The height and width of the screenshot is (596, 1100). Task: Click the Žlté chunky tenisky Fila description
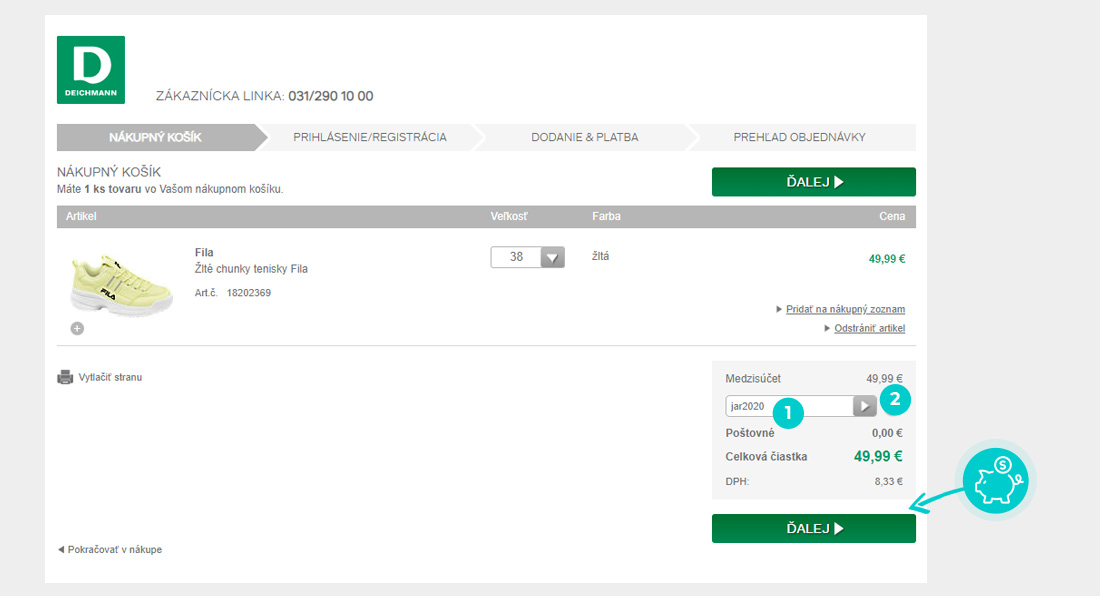[251, 269]
